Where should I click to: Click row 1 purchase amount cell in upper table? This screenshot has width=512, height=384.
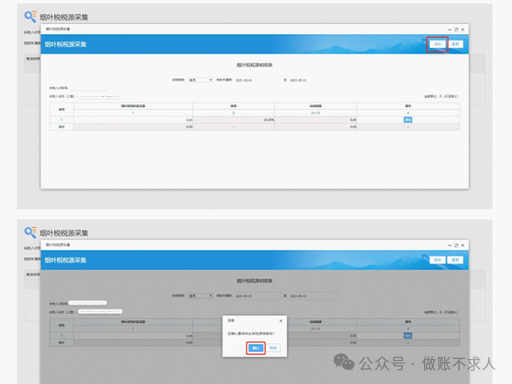point(133,120)
